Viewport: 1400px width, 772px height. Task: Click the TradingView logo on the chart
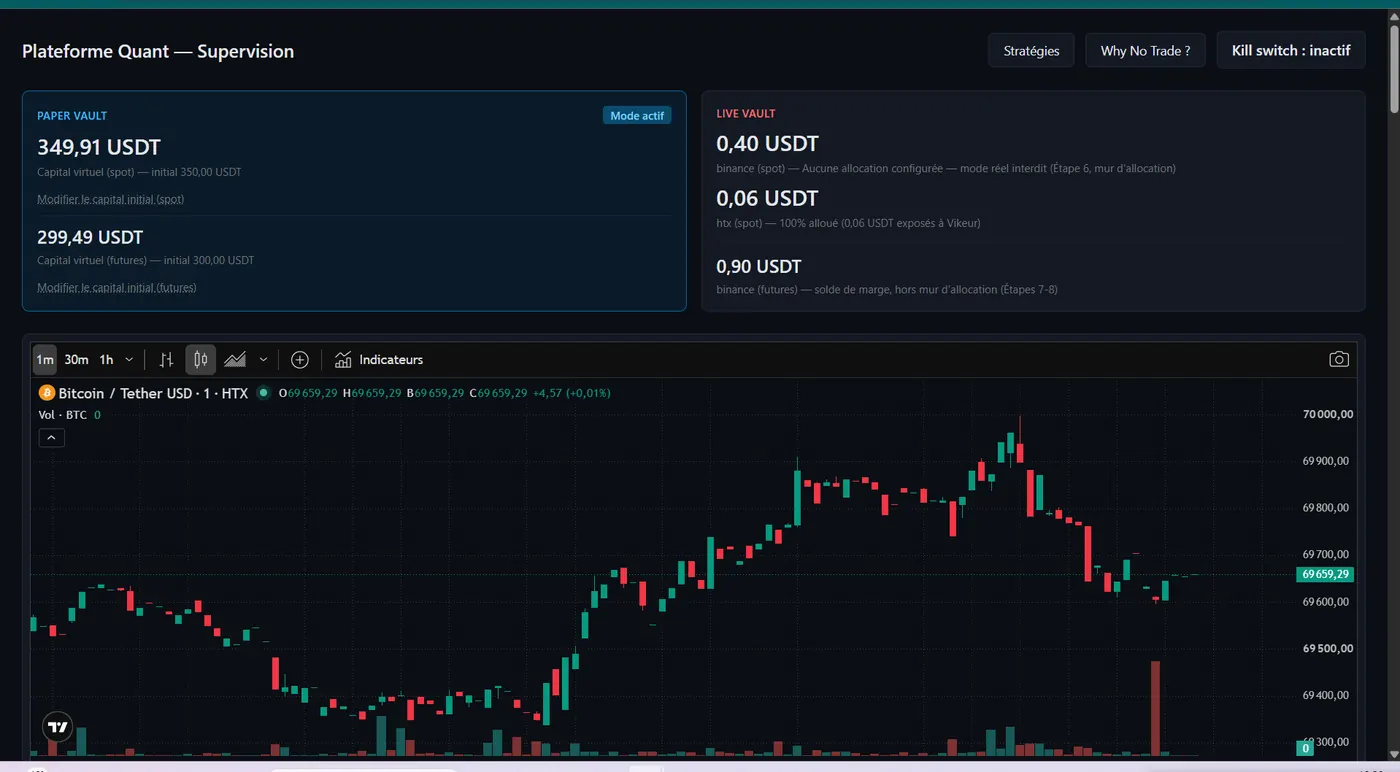[x=58, y=728]
